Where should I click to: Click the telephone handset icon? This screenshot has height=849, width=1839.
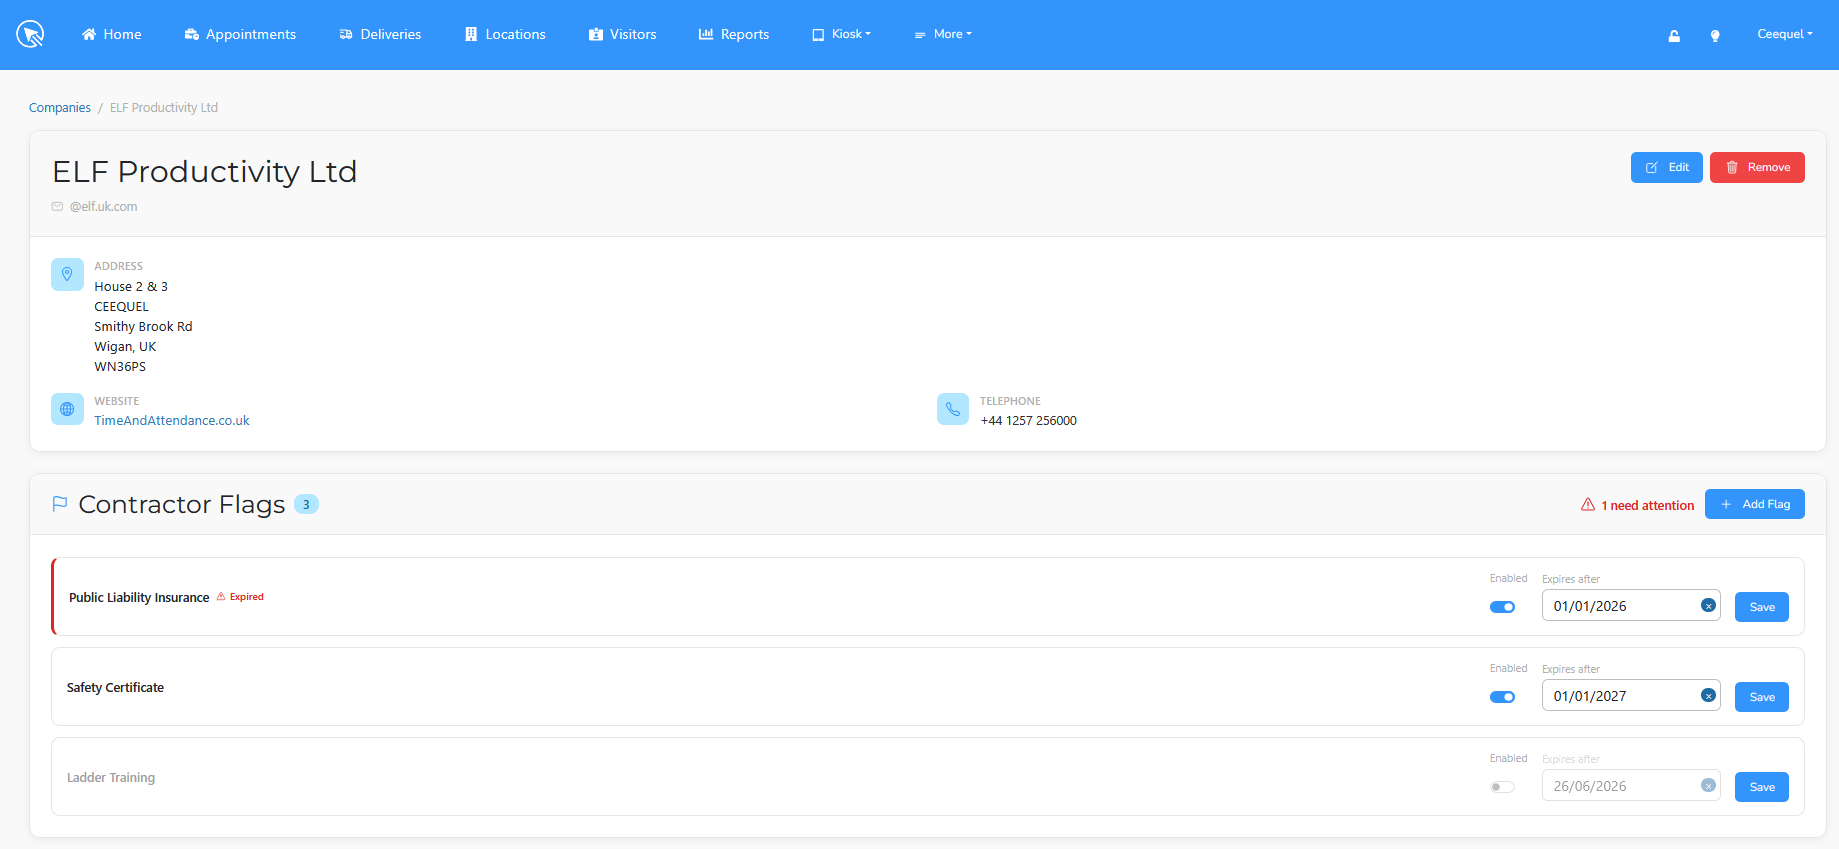click(x=953, y=409)
